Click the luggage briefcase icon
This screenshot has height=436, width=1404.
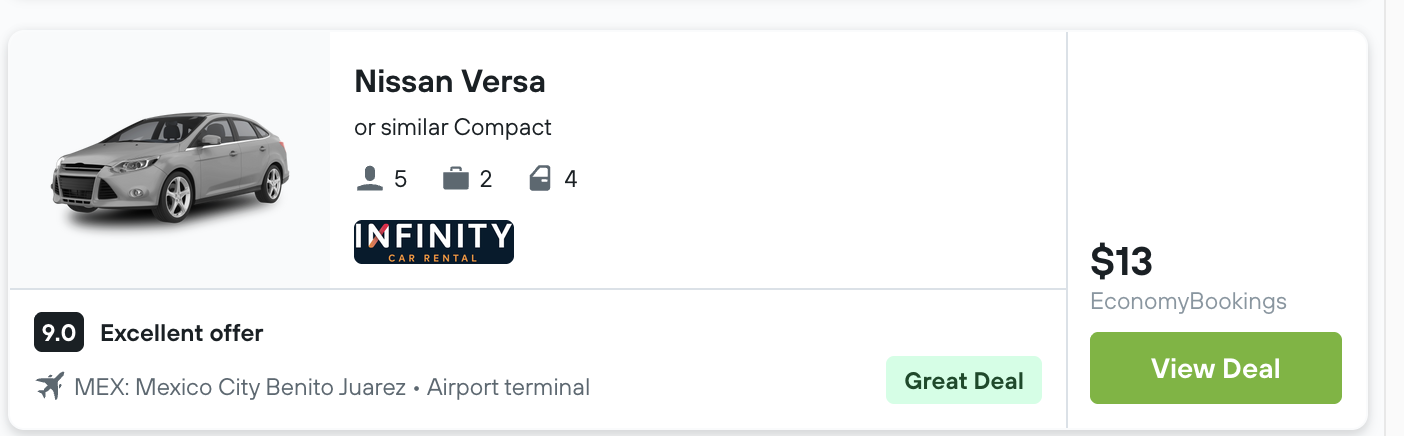[x=456, y=180]
